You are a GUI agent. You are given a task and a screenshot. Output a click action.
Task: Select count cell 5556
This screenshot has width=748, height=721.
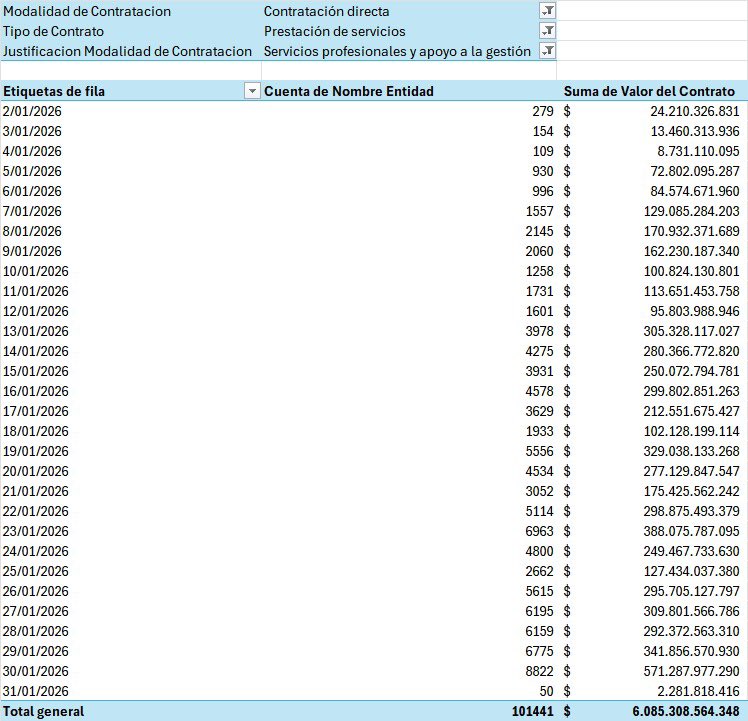(x=540, y=451)
